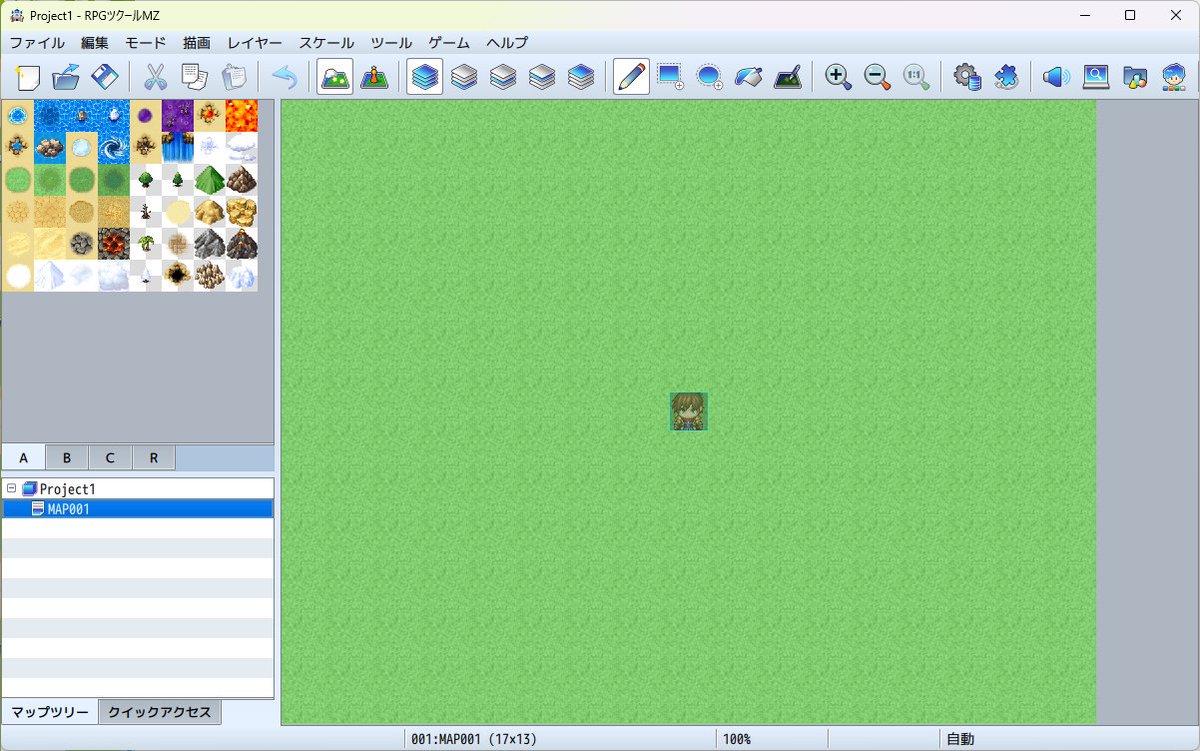Click the 1:1 actual size icon
Image resolution: width=1200 pixels, height=751 pixels.
916,77
